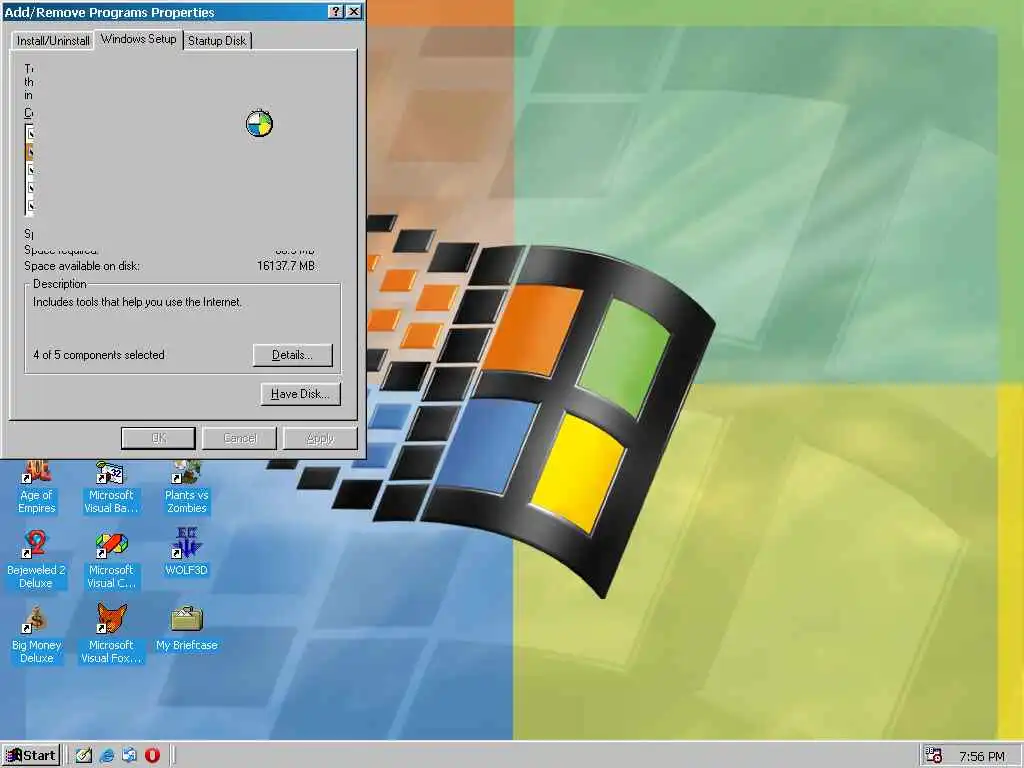Image resolution: width=1024 pixels, height=768 pixels.
Task: Select the Windows Setup tab
Action: click(x=138, y=39)
